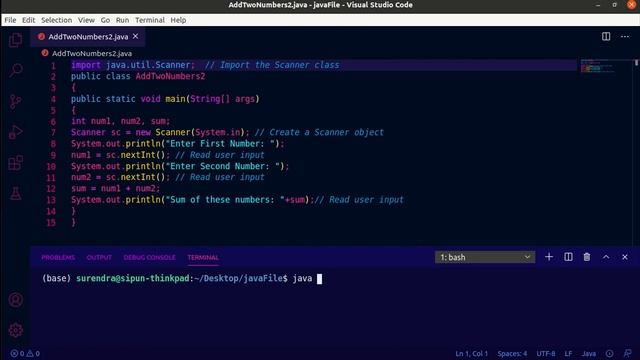Click line number 7 in the gutter
This screenshot has width=640, height=360.
[x=53, y=133]
